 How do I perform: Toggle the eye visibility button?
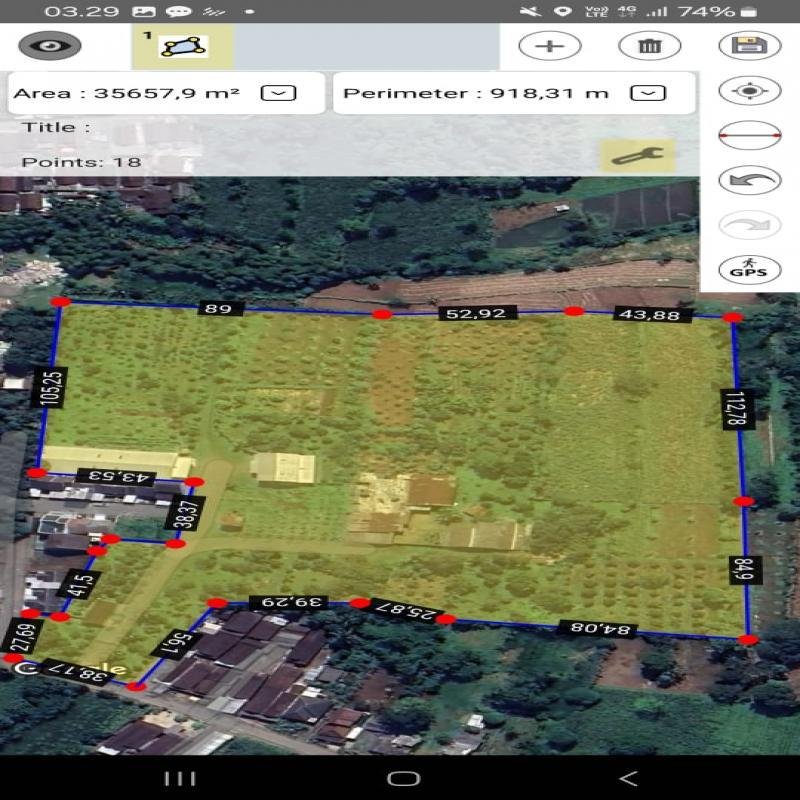click(x=50, y=46)
